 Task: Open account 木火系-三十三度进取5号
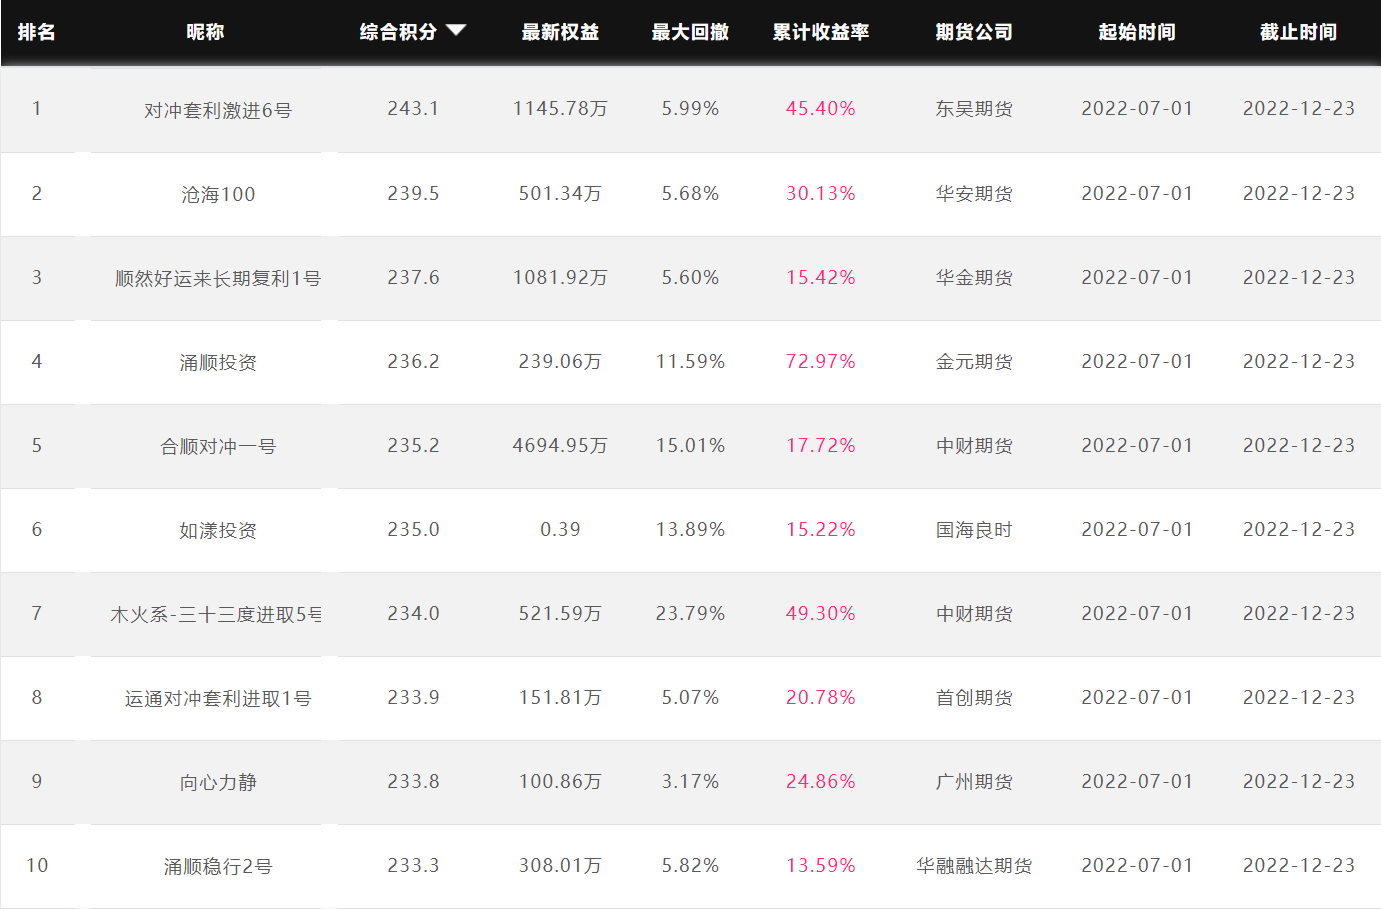(x=216, y=614)
